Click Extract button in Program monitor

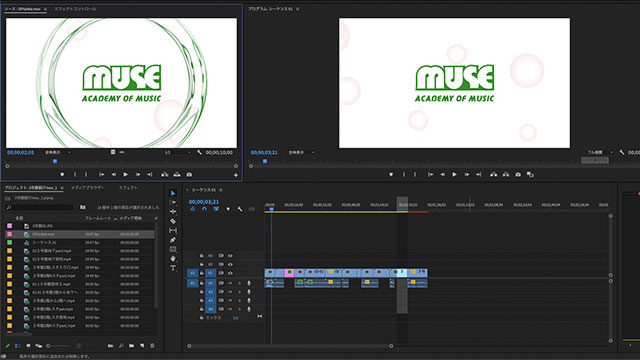506,175
